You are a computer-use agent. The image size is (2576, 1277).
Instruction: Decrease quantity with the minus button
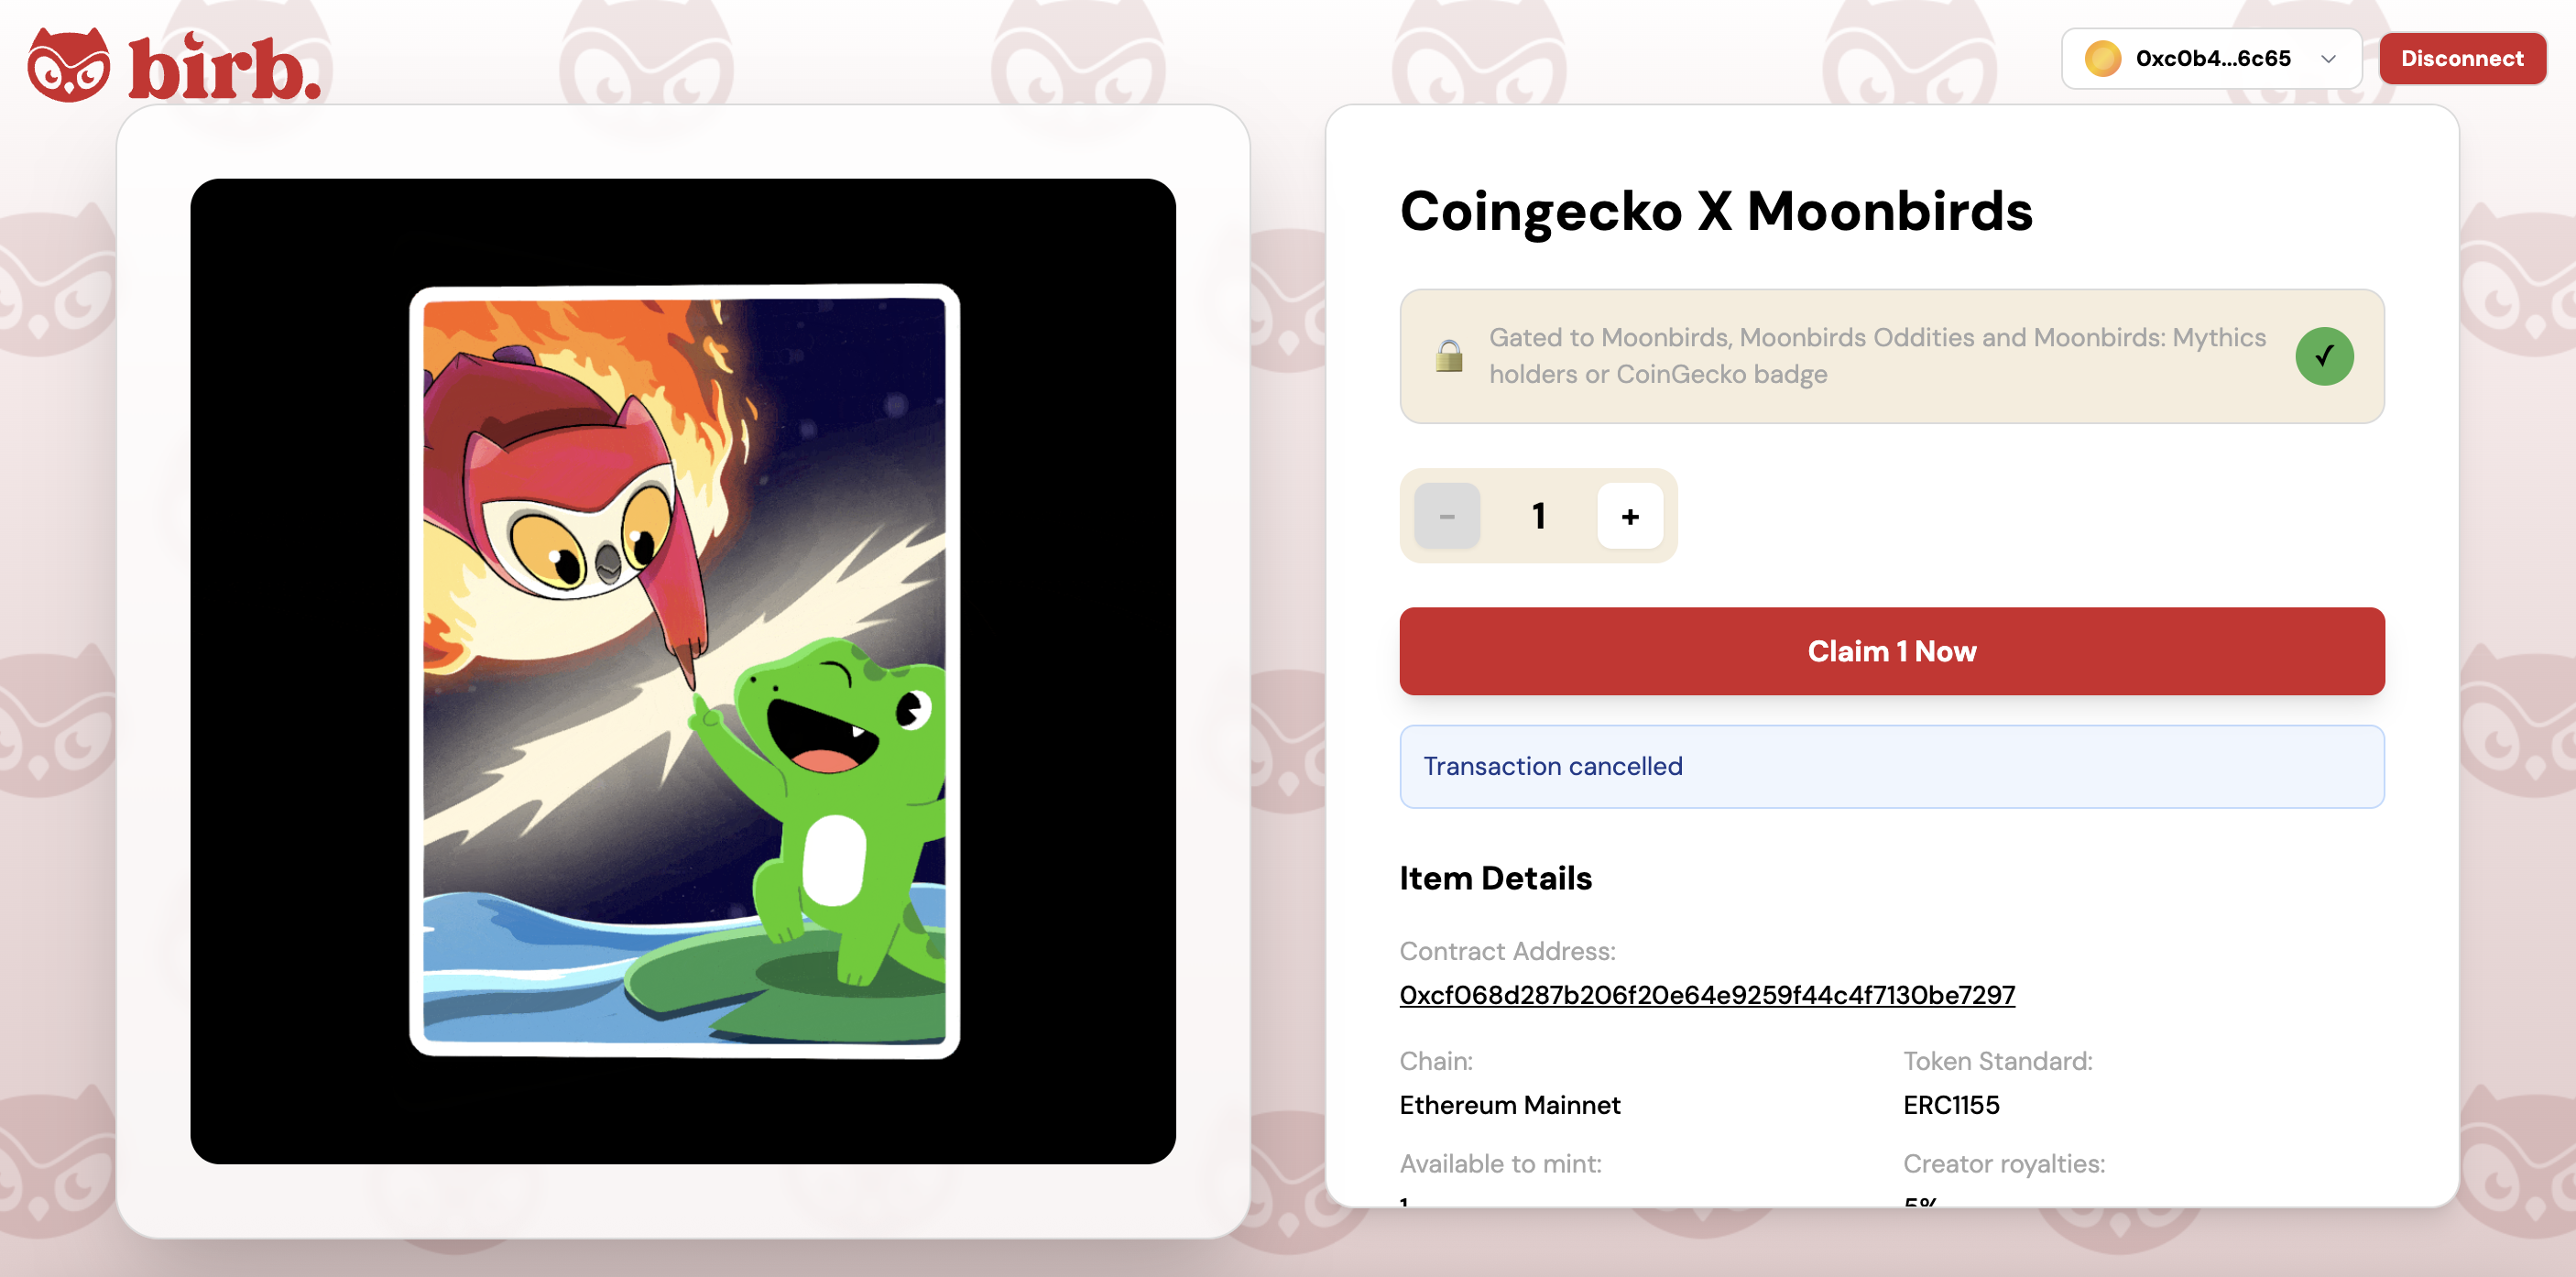(1447, 516)
